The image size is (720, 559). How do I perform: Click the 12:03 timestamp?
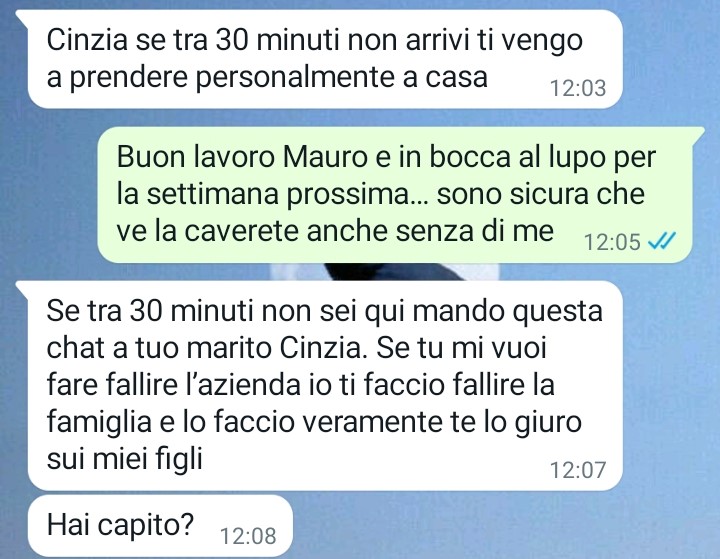[578, 88]
